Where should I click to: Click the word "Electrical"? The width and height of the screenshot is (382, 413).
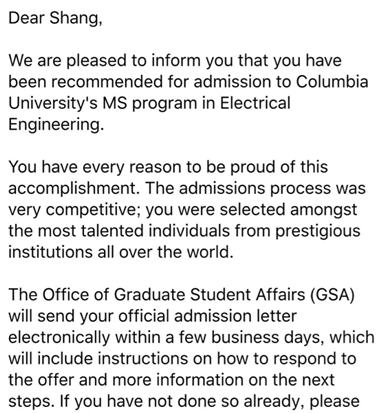255,103
